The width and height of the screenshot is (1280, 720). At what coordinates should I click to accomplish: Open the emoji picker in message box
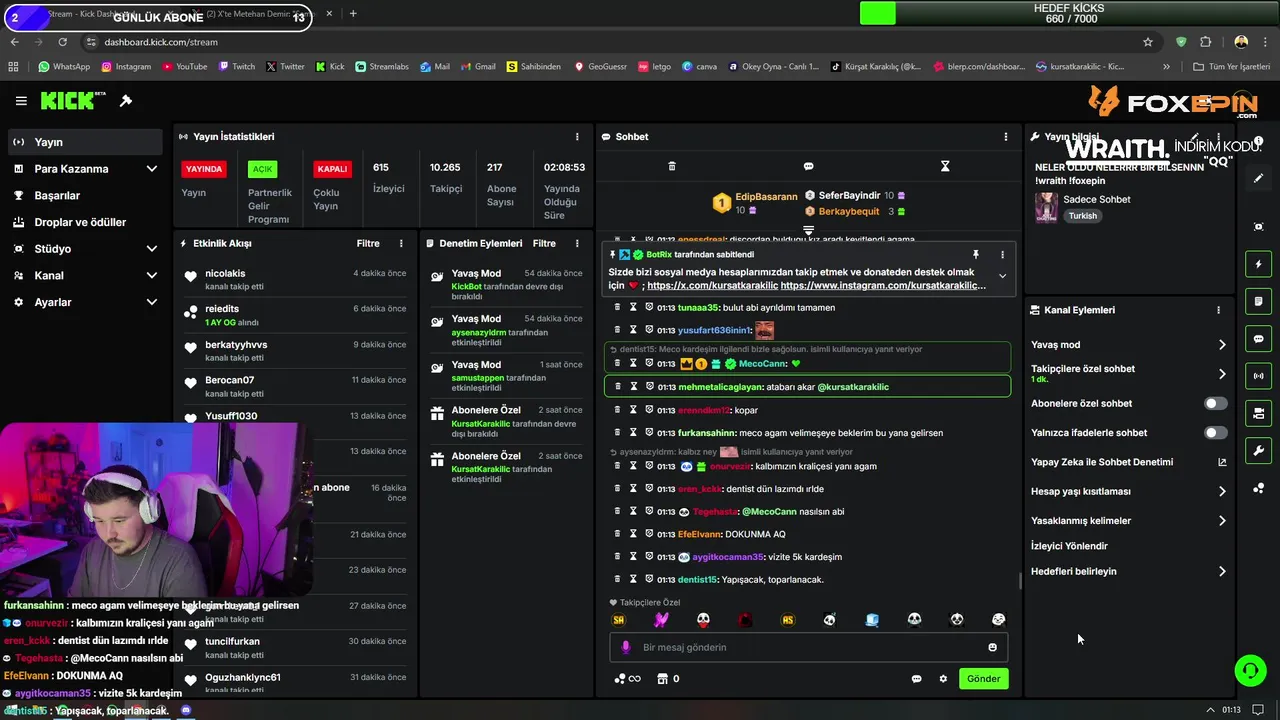(992, 647)
